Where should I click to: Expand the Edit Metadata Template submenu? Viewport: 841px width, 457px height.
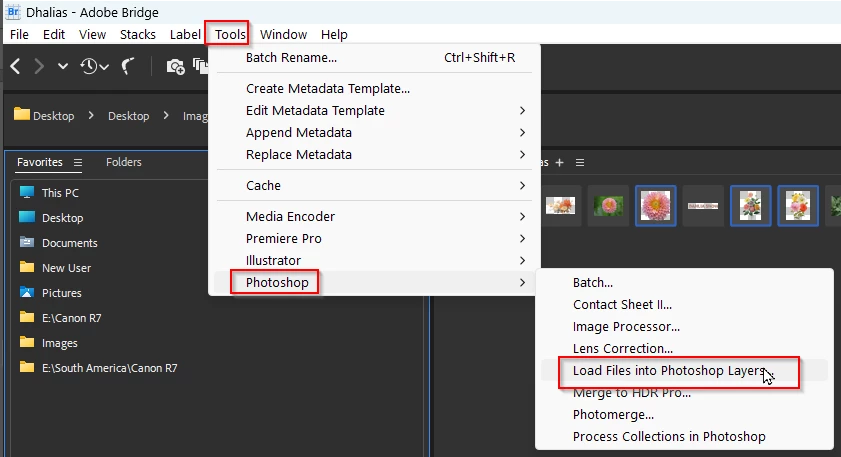[374, 110]
